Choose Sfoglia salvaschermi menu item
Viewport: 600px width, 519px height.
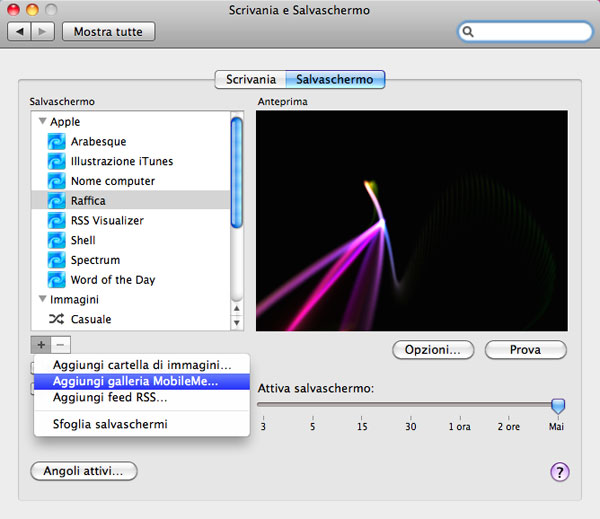pos(142,424)
